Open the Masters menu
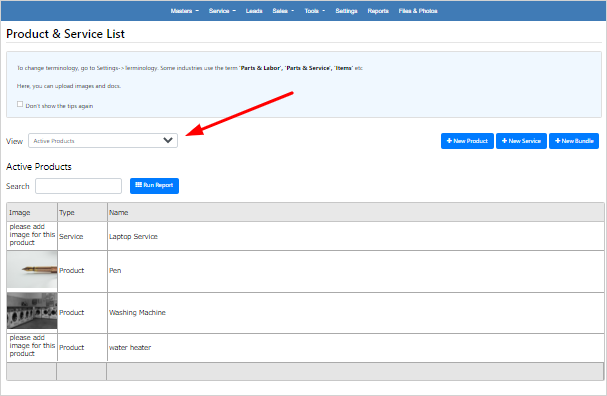 (185, 11)
